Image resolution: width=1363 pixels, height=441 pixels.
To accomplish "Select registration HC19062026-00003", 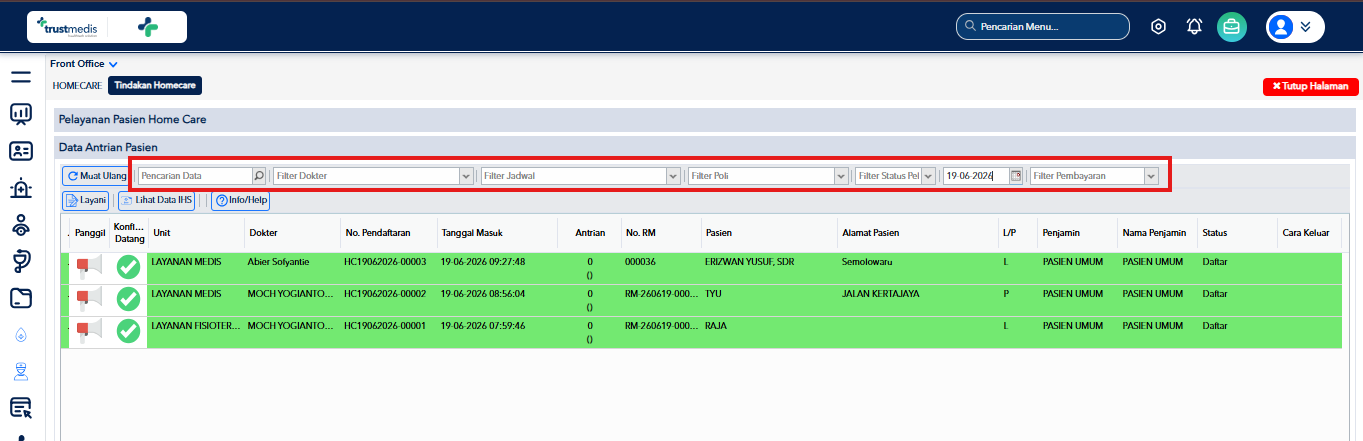I will tap(385, 262).
